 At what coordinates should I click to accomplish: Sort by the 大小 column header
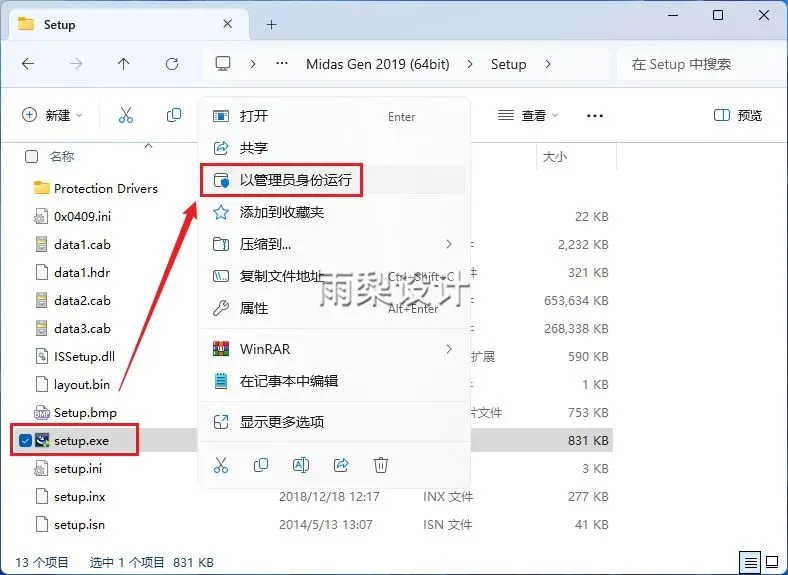555,156
